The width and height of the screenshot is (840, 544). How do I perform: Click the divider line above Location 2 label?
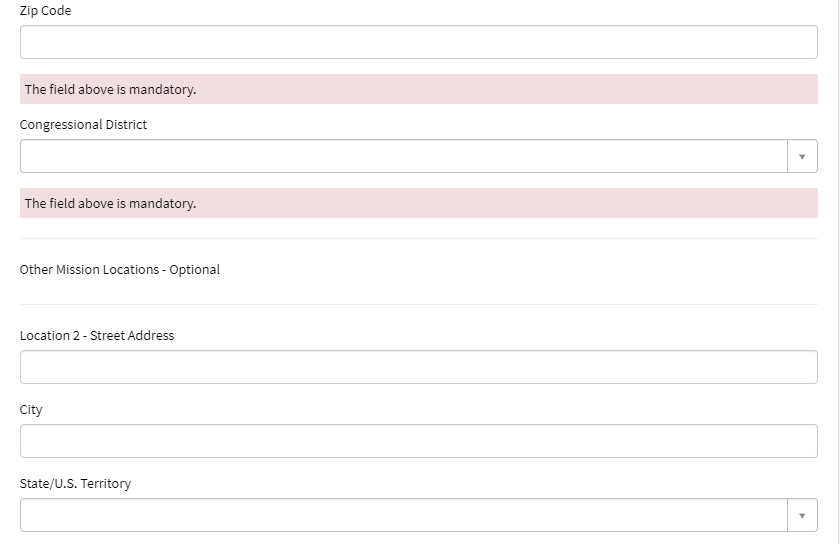click(418, 305)
